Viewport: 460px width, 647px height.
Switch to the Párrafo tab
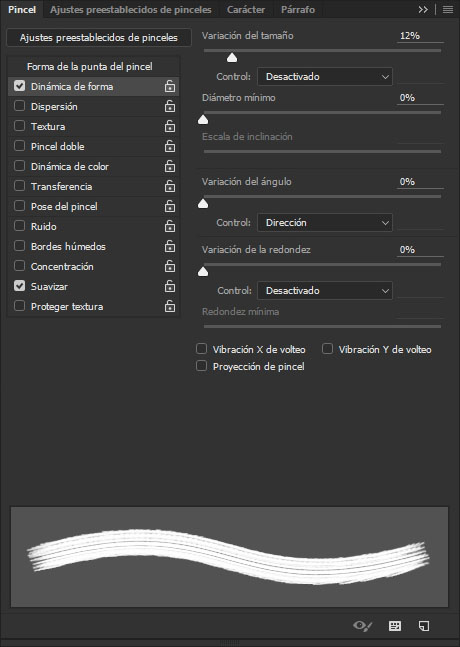point(298,9)
